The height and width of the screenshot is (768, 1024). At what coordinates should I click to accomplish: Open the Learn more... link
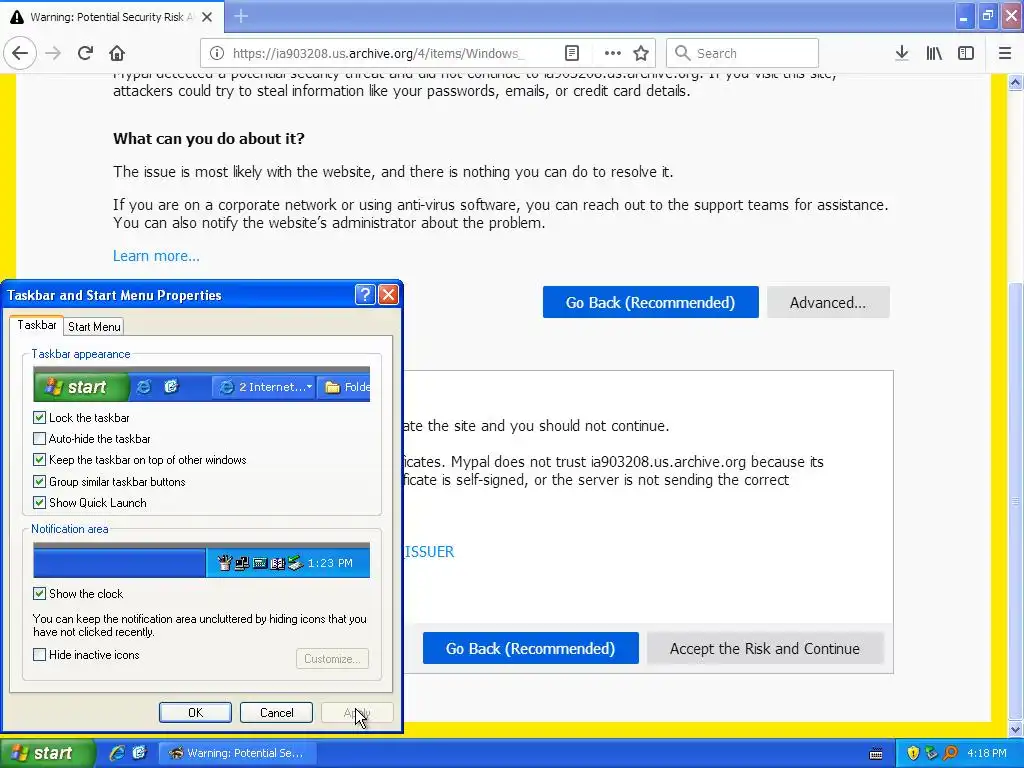(x=156, y=255)
